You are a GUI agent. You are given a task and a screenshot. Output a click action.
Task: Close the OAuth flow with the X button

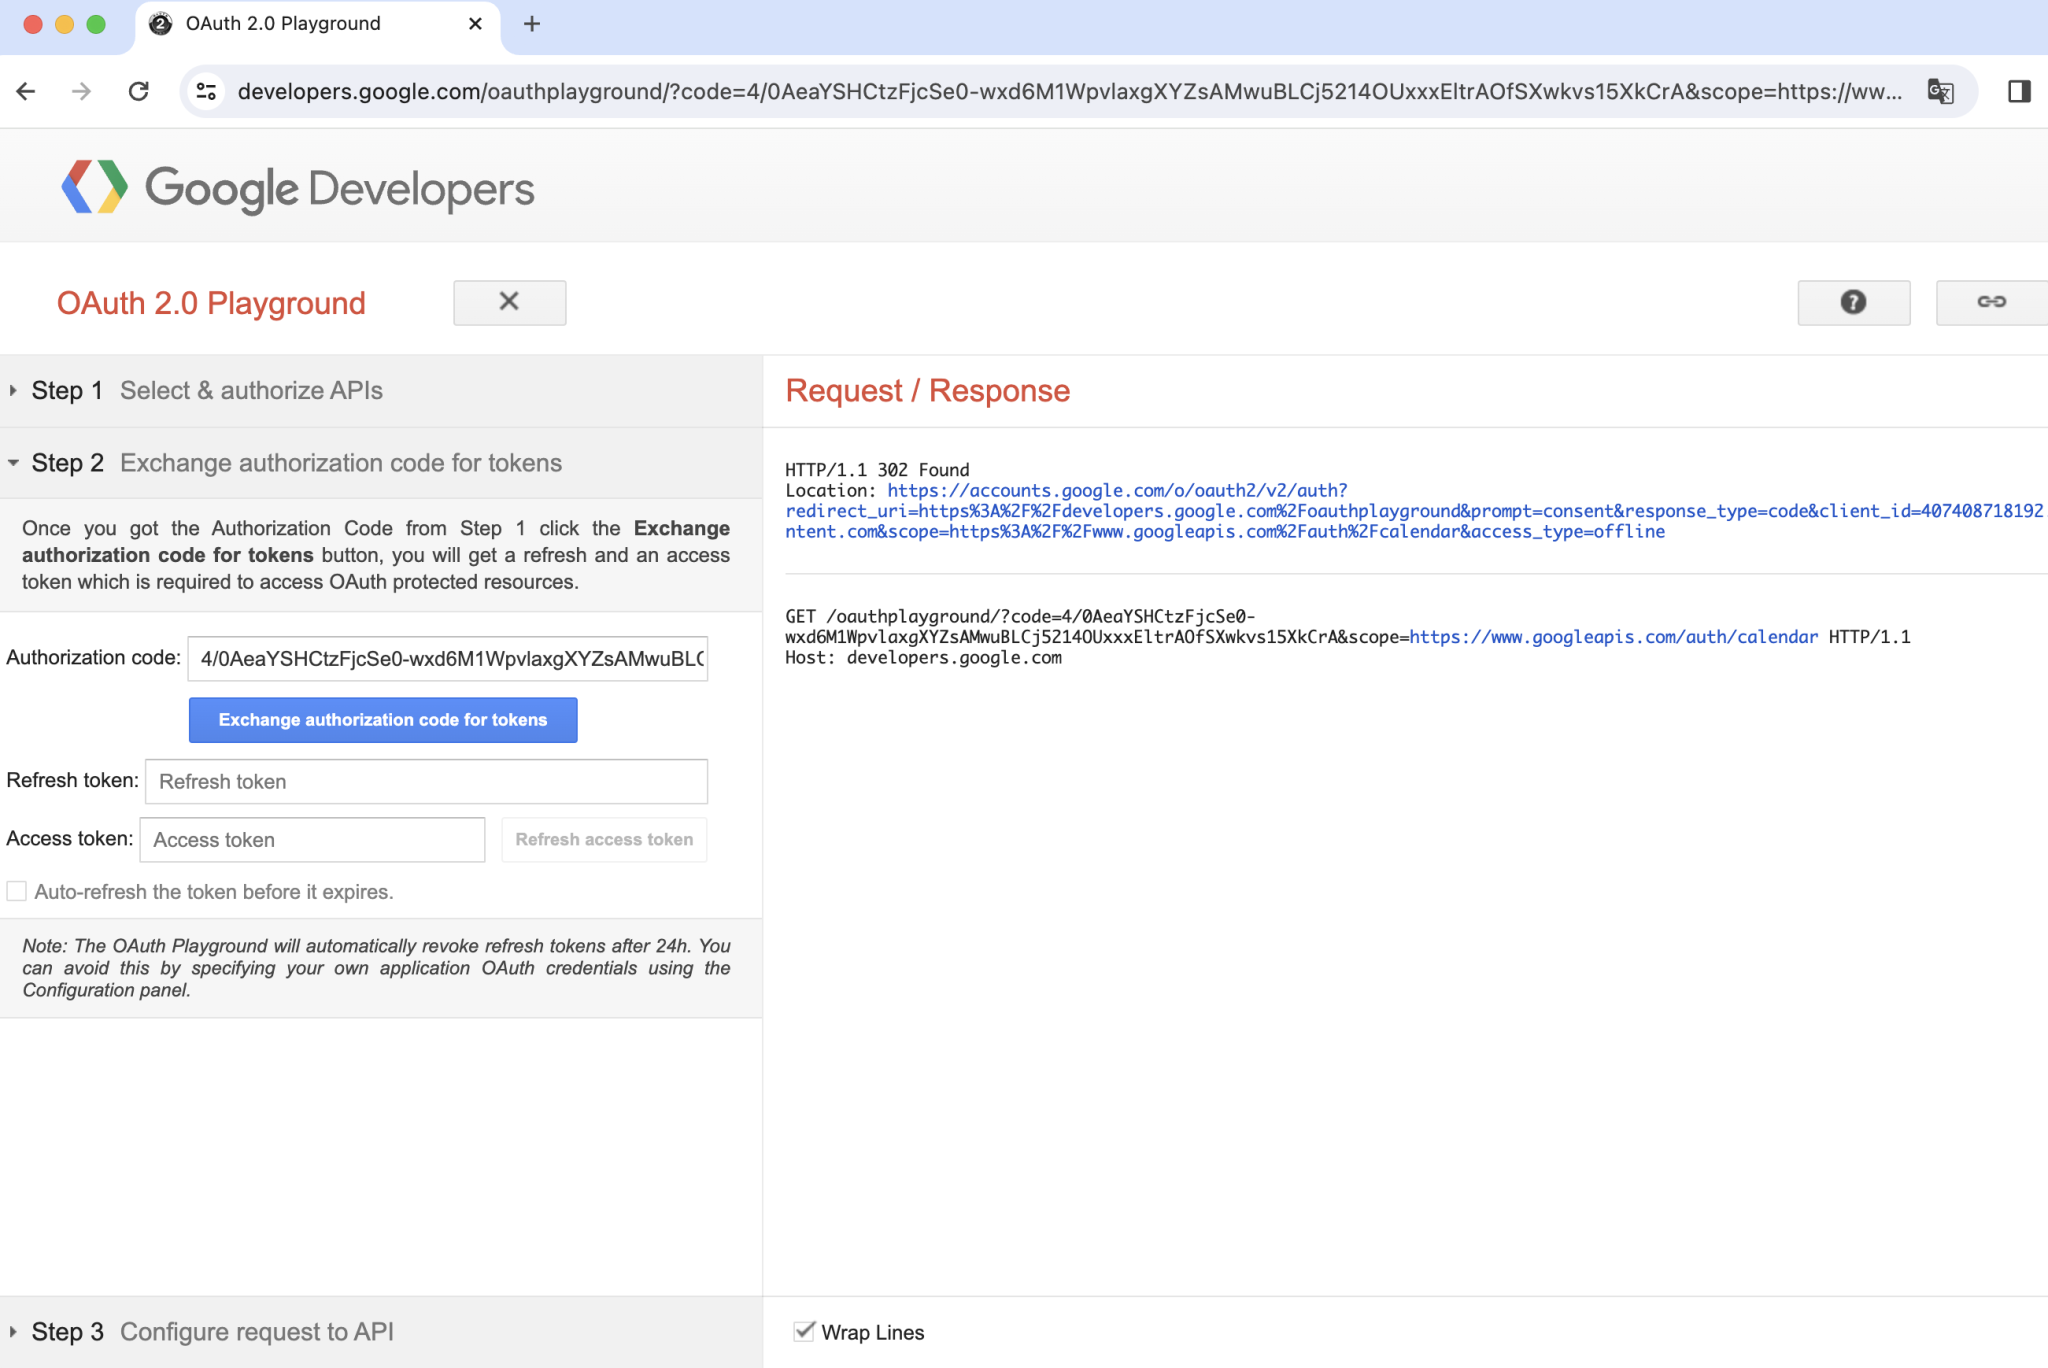coord(509,302)
